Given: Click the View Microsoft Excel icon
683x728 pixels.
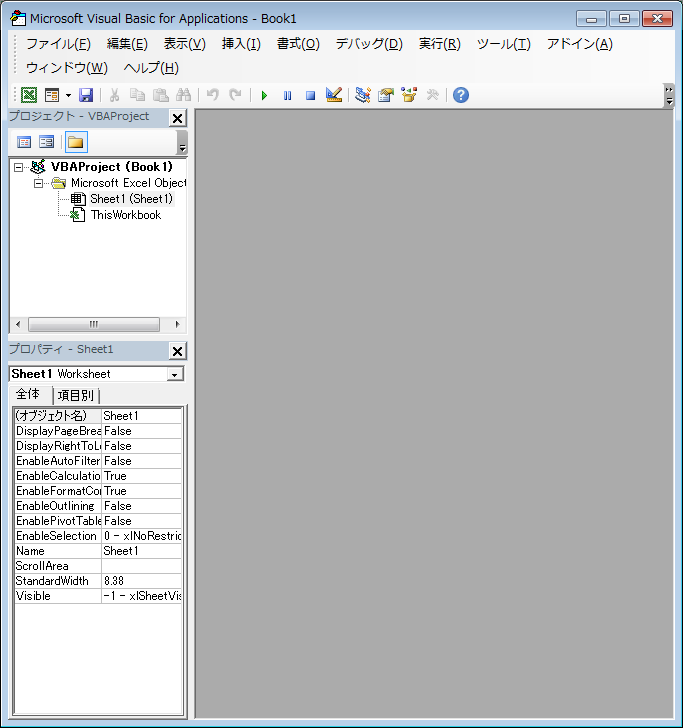Looking at the screenshot, I should coord(29,95).
